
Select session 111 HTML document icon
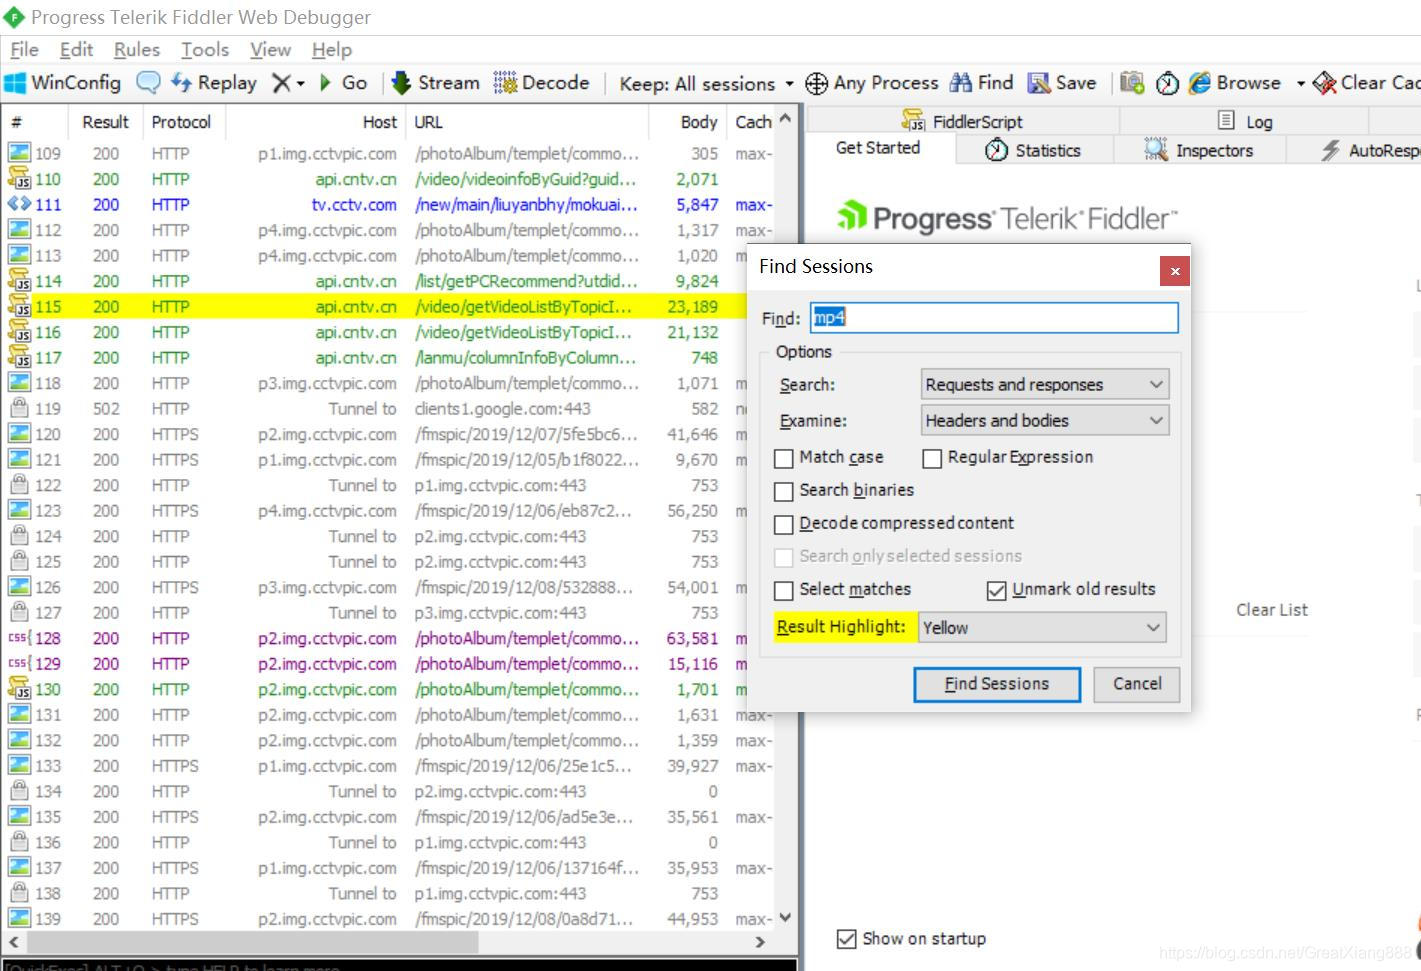pyautogui.click(x=19, y=204)
